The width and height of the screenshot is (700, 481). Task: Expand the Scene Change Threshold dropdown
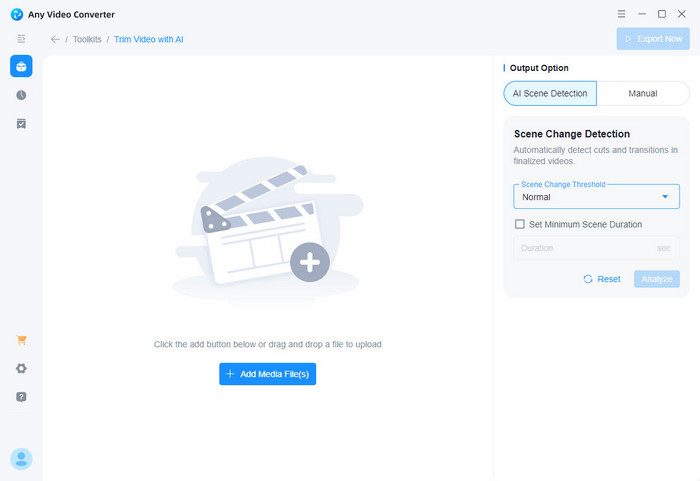596,197
